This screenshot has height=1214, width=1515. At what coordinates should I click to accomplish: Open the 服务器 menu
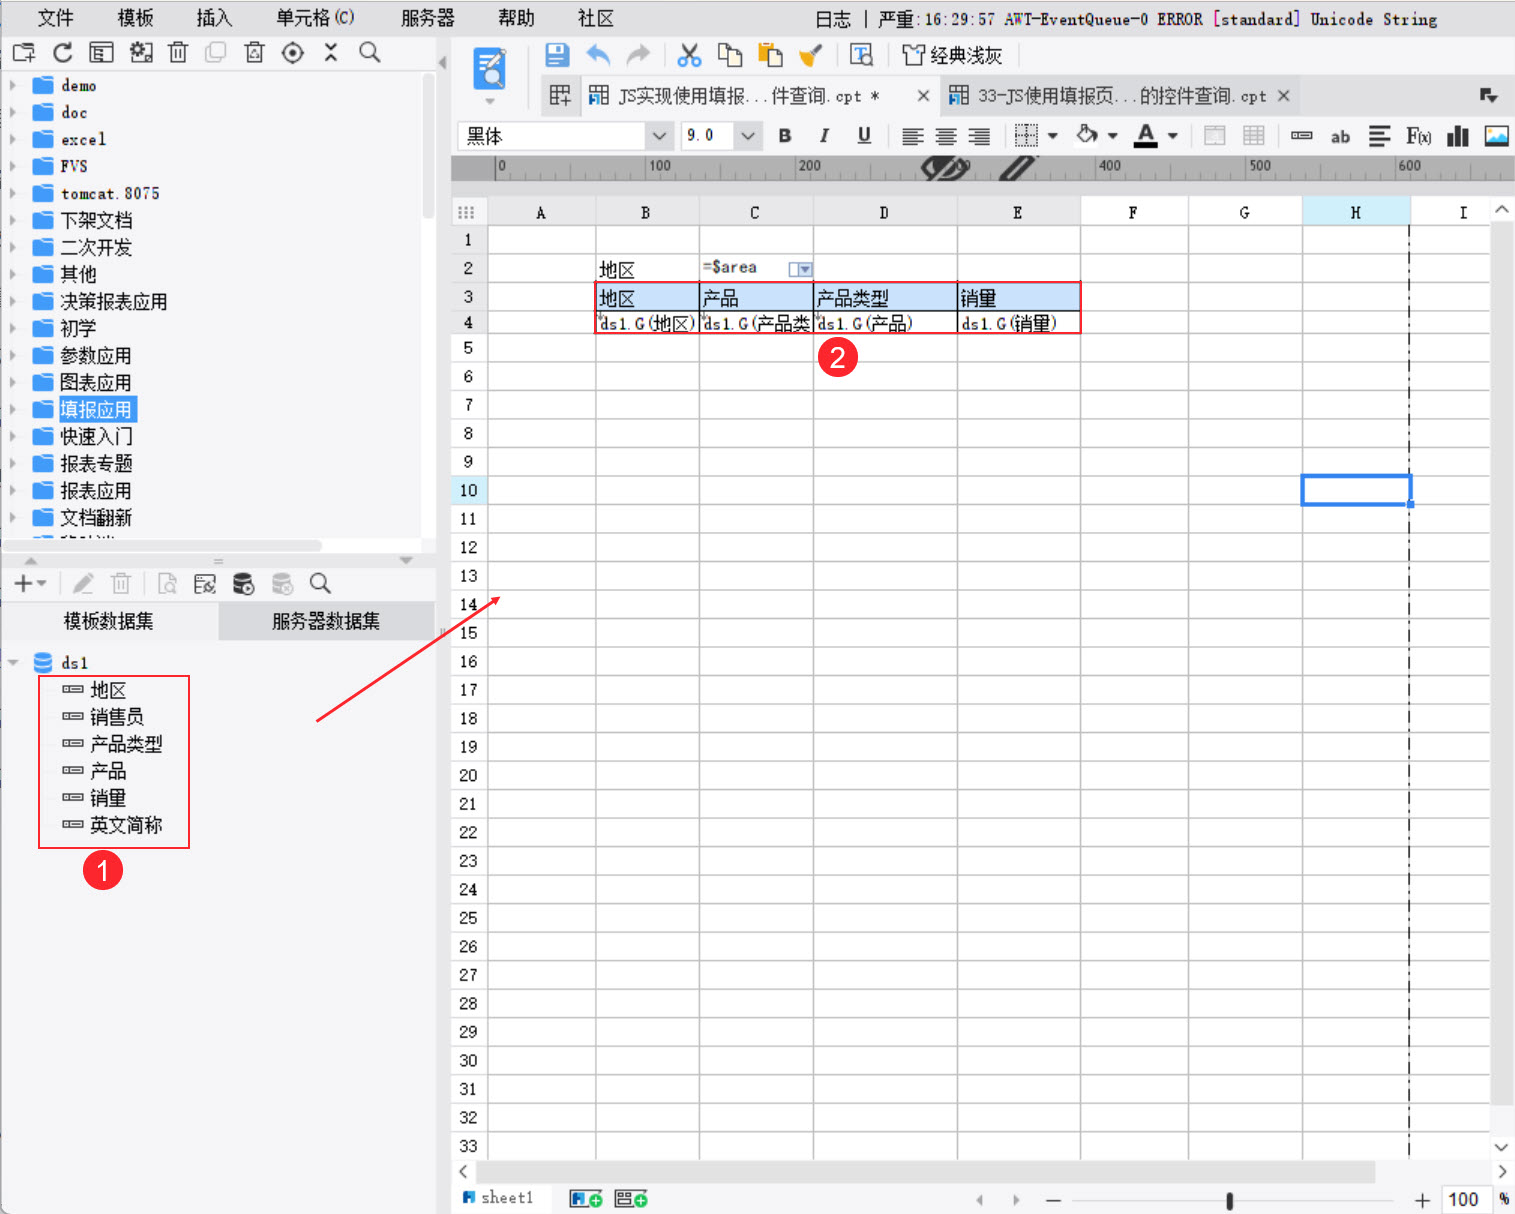click(x=427, y=18)
